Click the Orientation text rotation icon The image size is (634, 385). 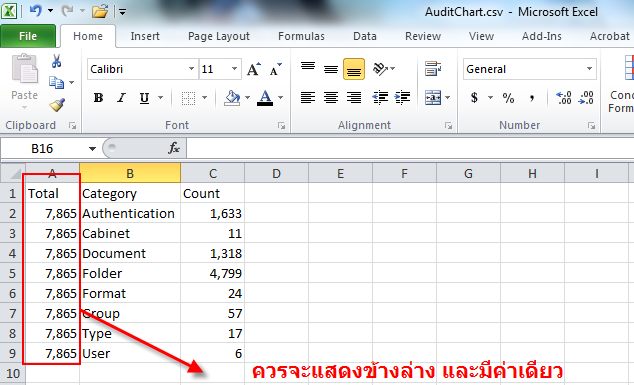(380, 69)
